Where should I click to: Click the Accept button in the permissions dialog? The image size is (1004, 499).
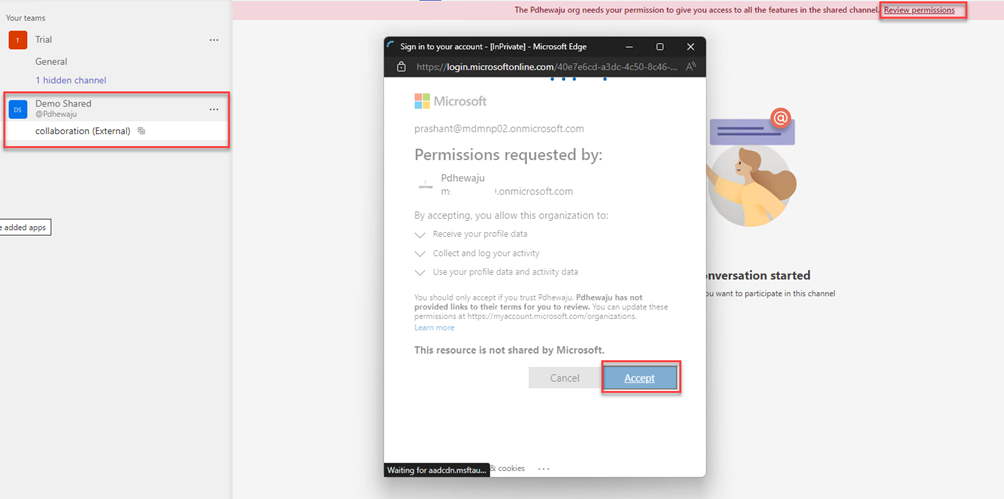[640, 378]
